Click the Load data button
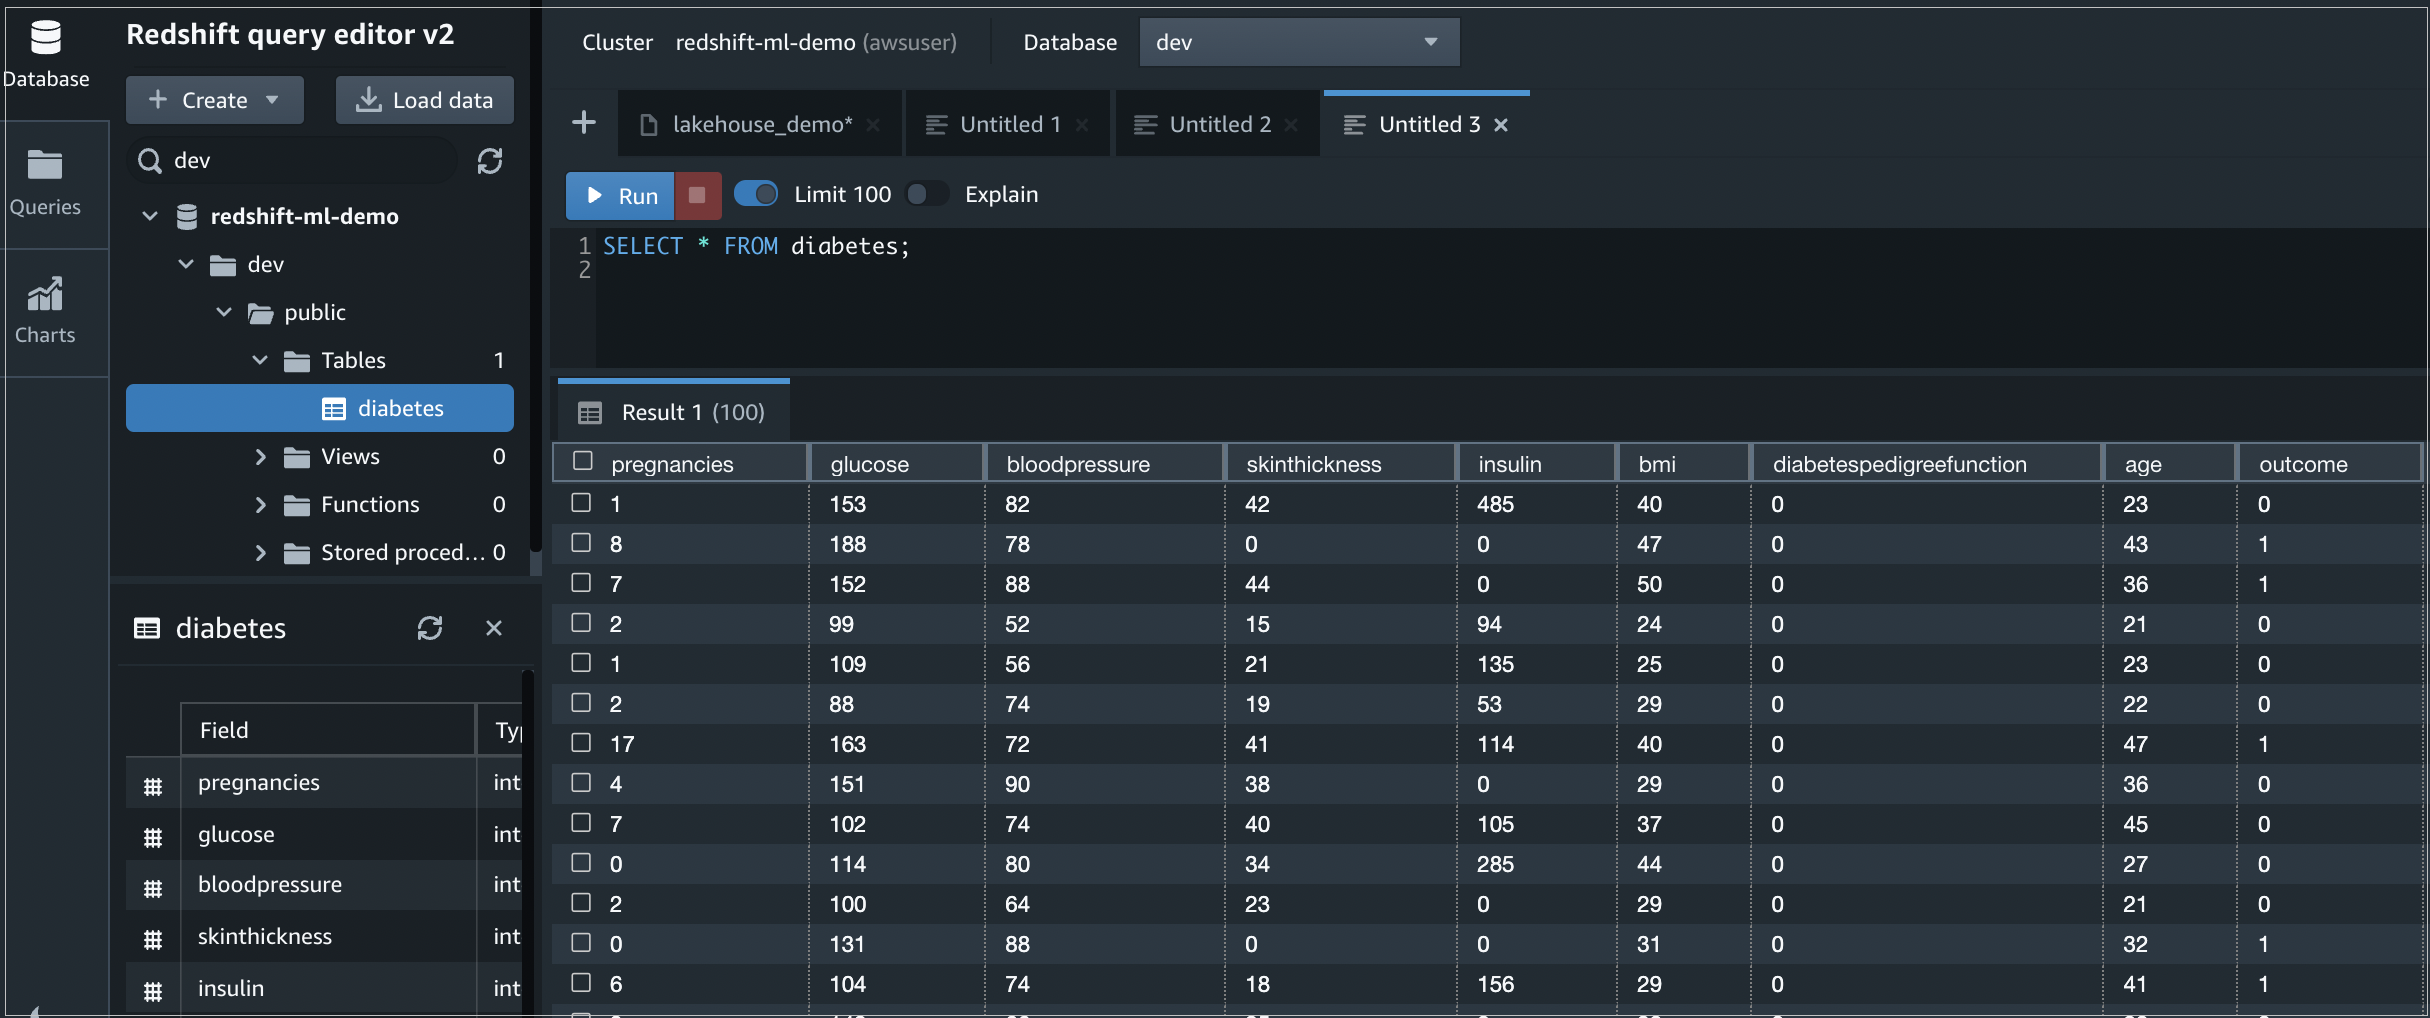 pos(425,100)
